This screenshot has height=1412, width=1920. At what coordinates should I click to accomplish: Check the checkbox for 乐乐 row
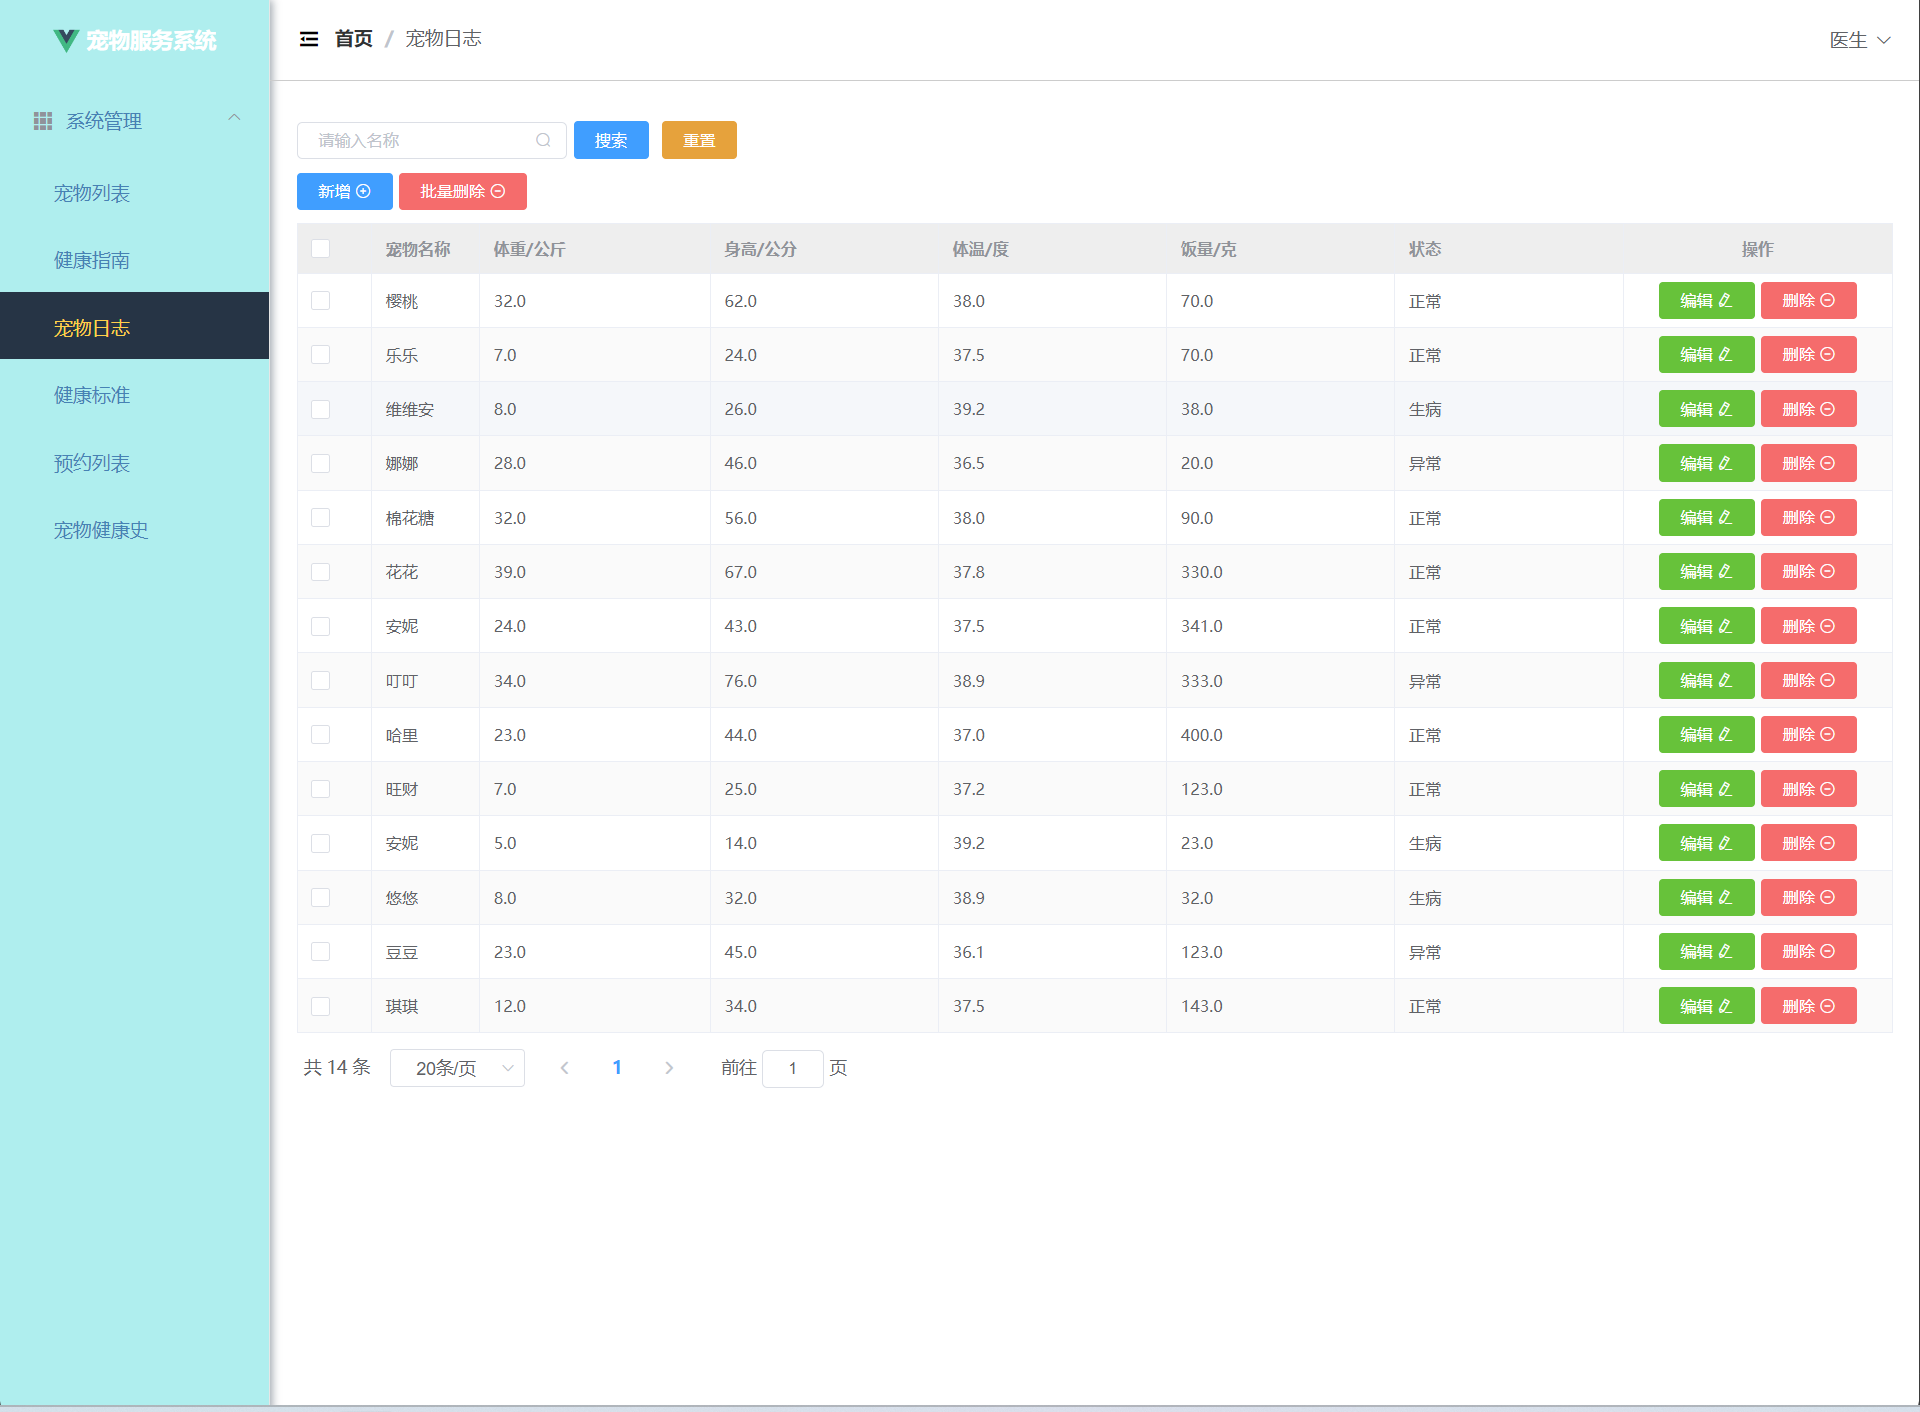point(320,355)
